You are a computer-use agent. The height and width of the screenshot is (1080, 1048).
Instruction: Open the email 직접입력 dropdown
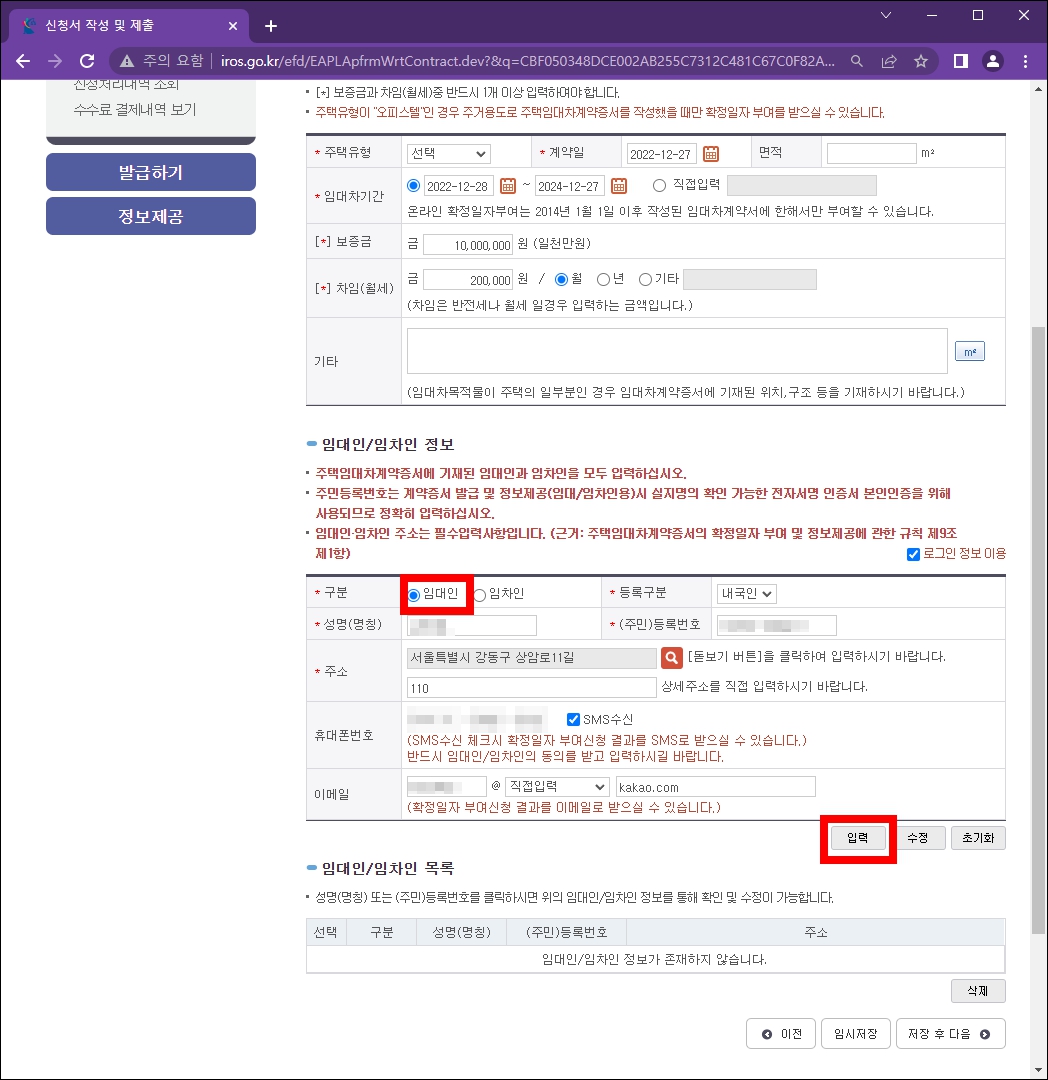(556, 786)
